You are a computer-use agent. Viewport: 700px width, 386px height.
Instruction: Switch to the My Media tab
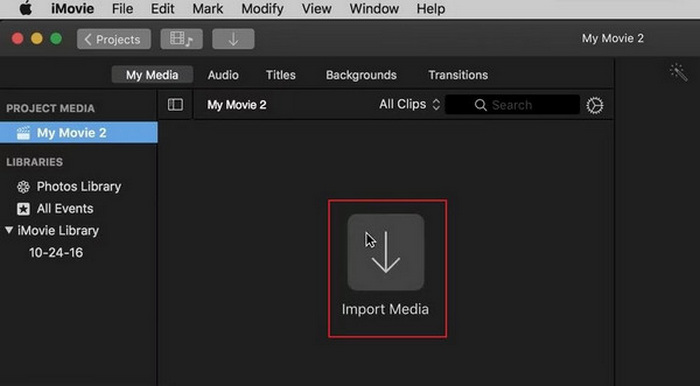point(152,75)
